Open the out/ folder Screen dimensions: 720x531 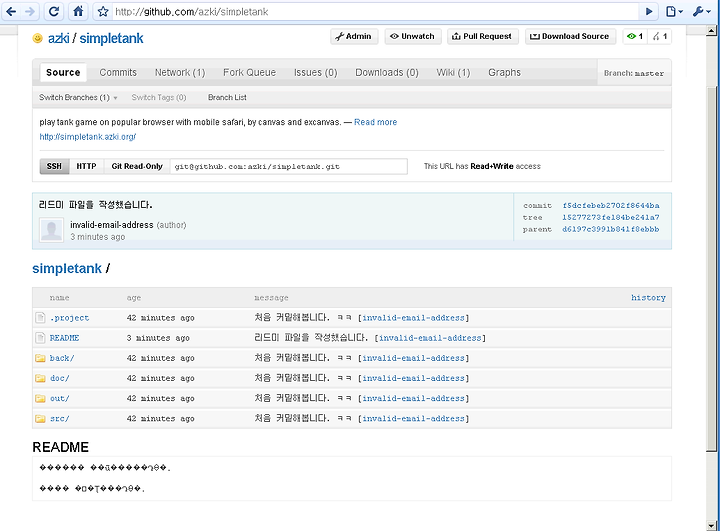[59, 399]
